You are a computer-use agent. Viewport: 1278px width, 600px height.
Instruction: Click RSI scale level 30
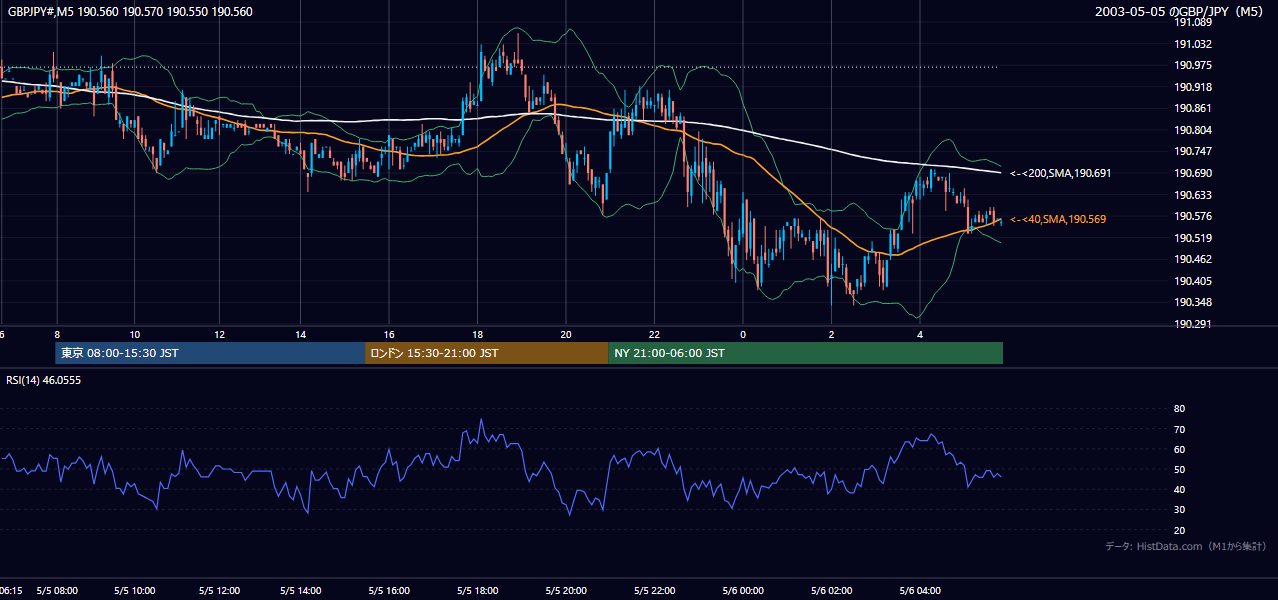pos(1179,510)
